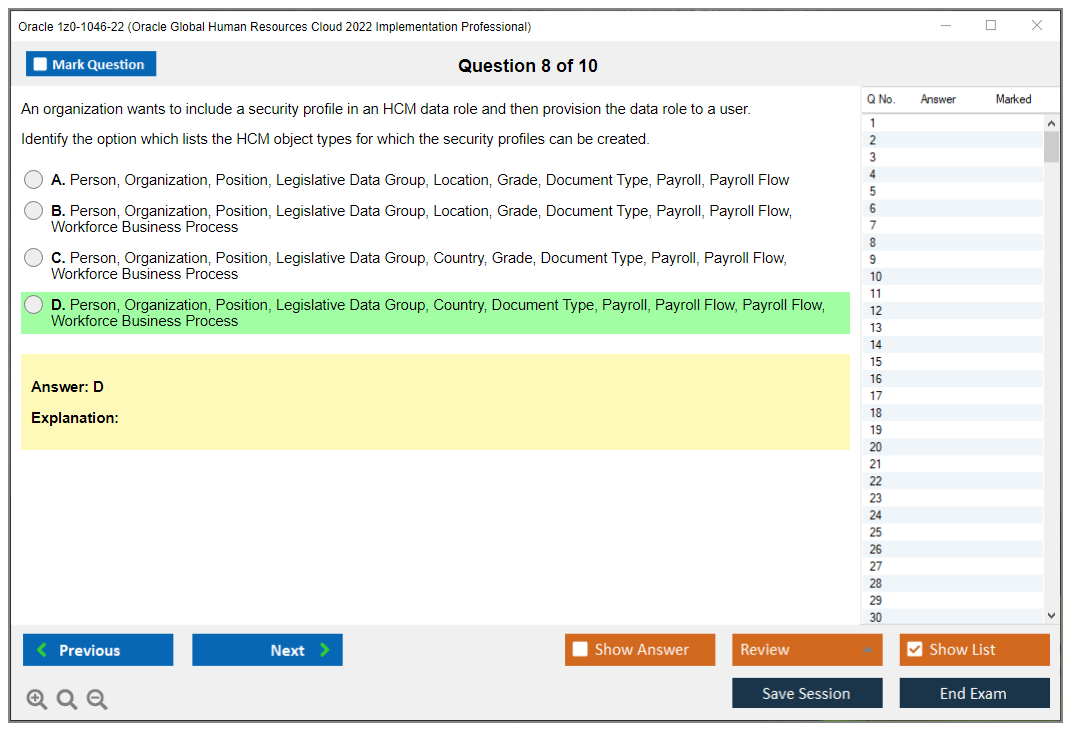This screenshot has height=735, width=1075.
Task: Click the checkbox icon inside Mark Question
Action: point(39,63)
